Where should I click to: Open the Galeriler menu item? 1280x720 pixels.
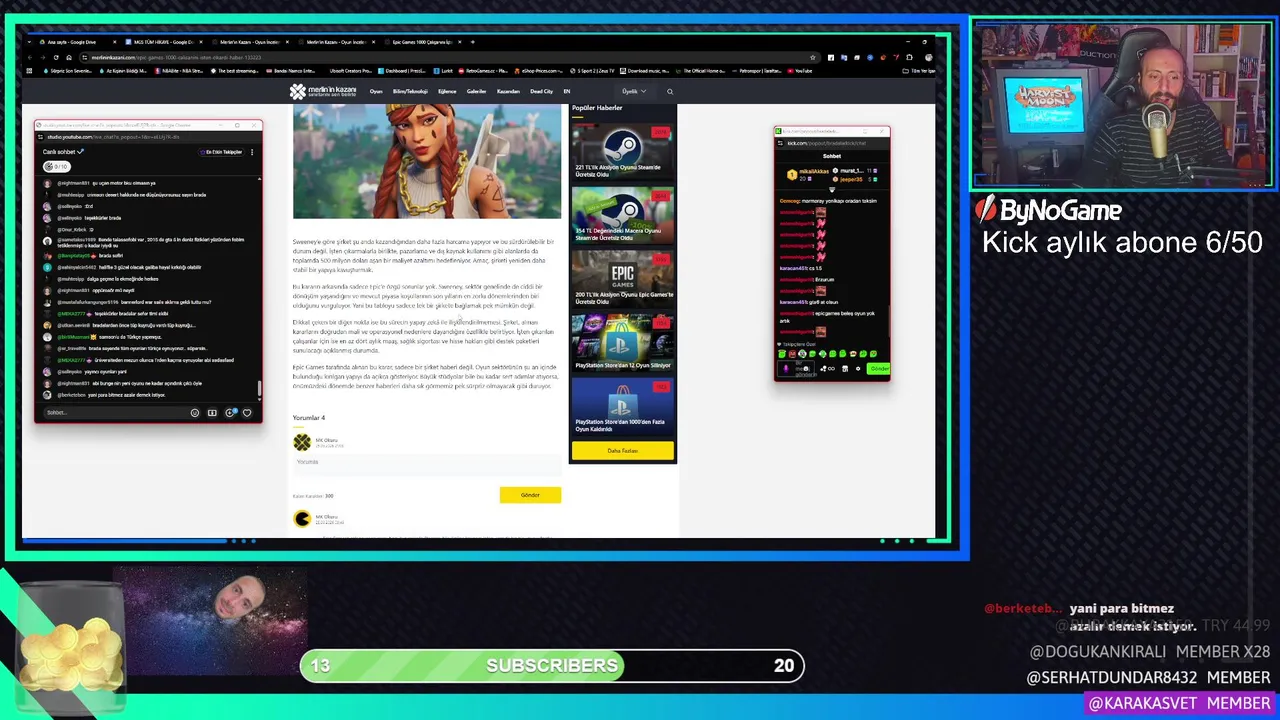(x=476, y=92)
